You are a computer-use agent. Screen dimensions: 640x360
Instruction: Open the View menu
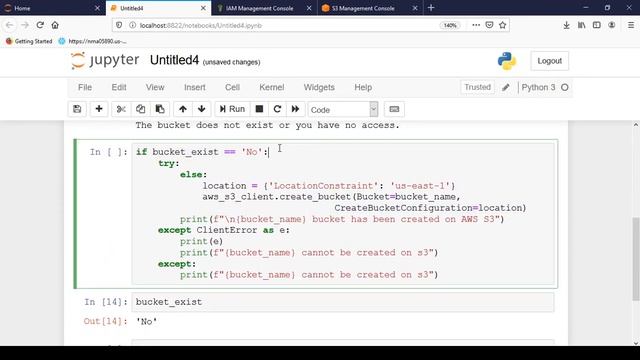coord(155,87)
